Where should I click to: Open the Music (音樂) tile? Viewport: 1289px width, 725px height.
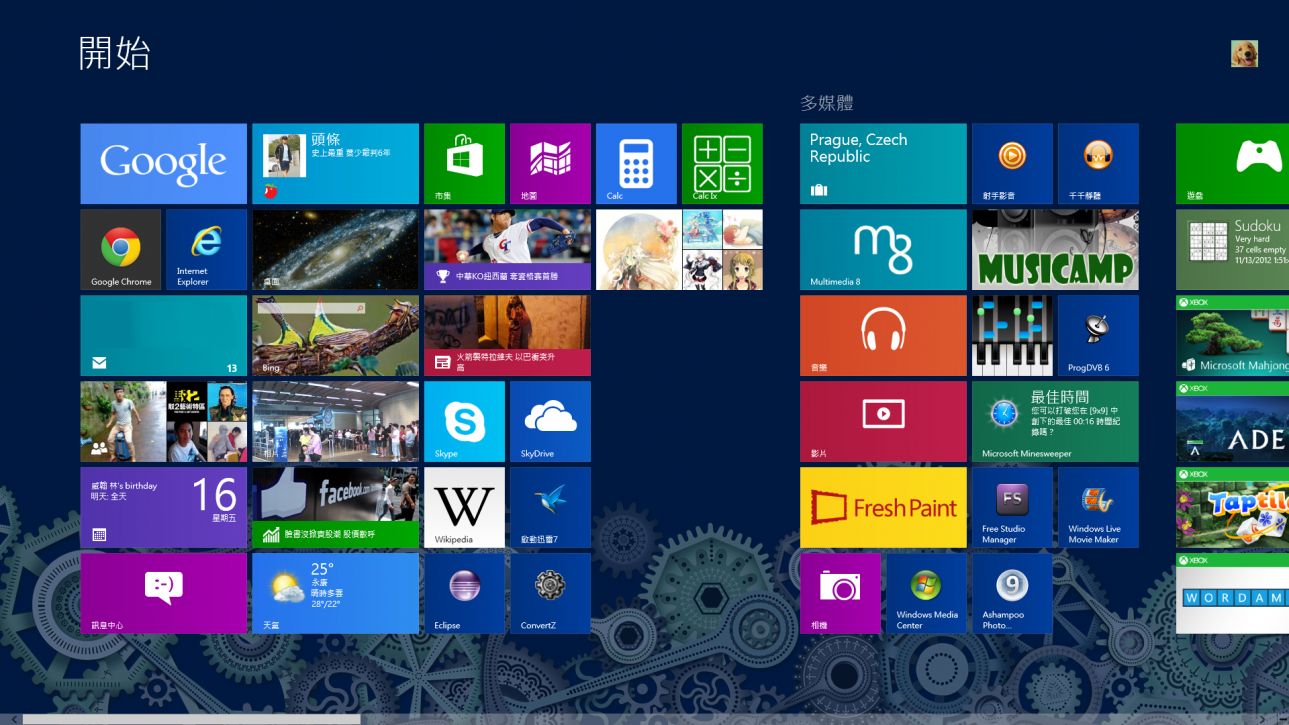pos(882,335)
